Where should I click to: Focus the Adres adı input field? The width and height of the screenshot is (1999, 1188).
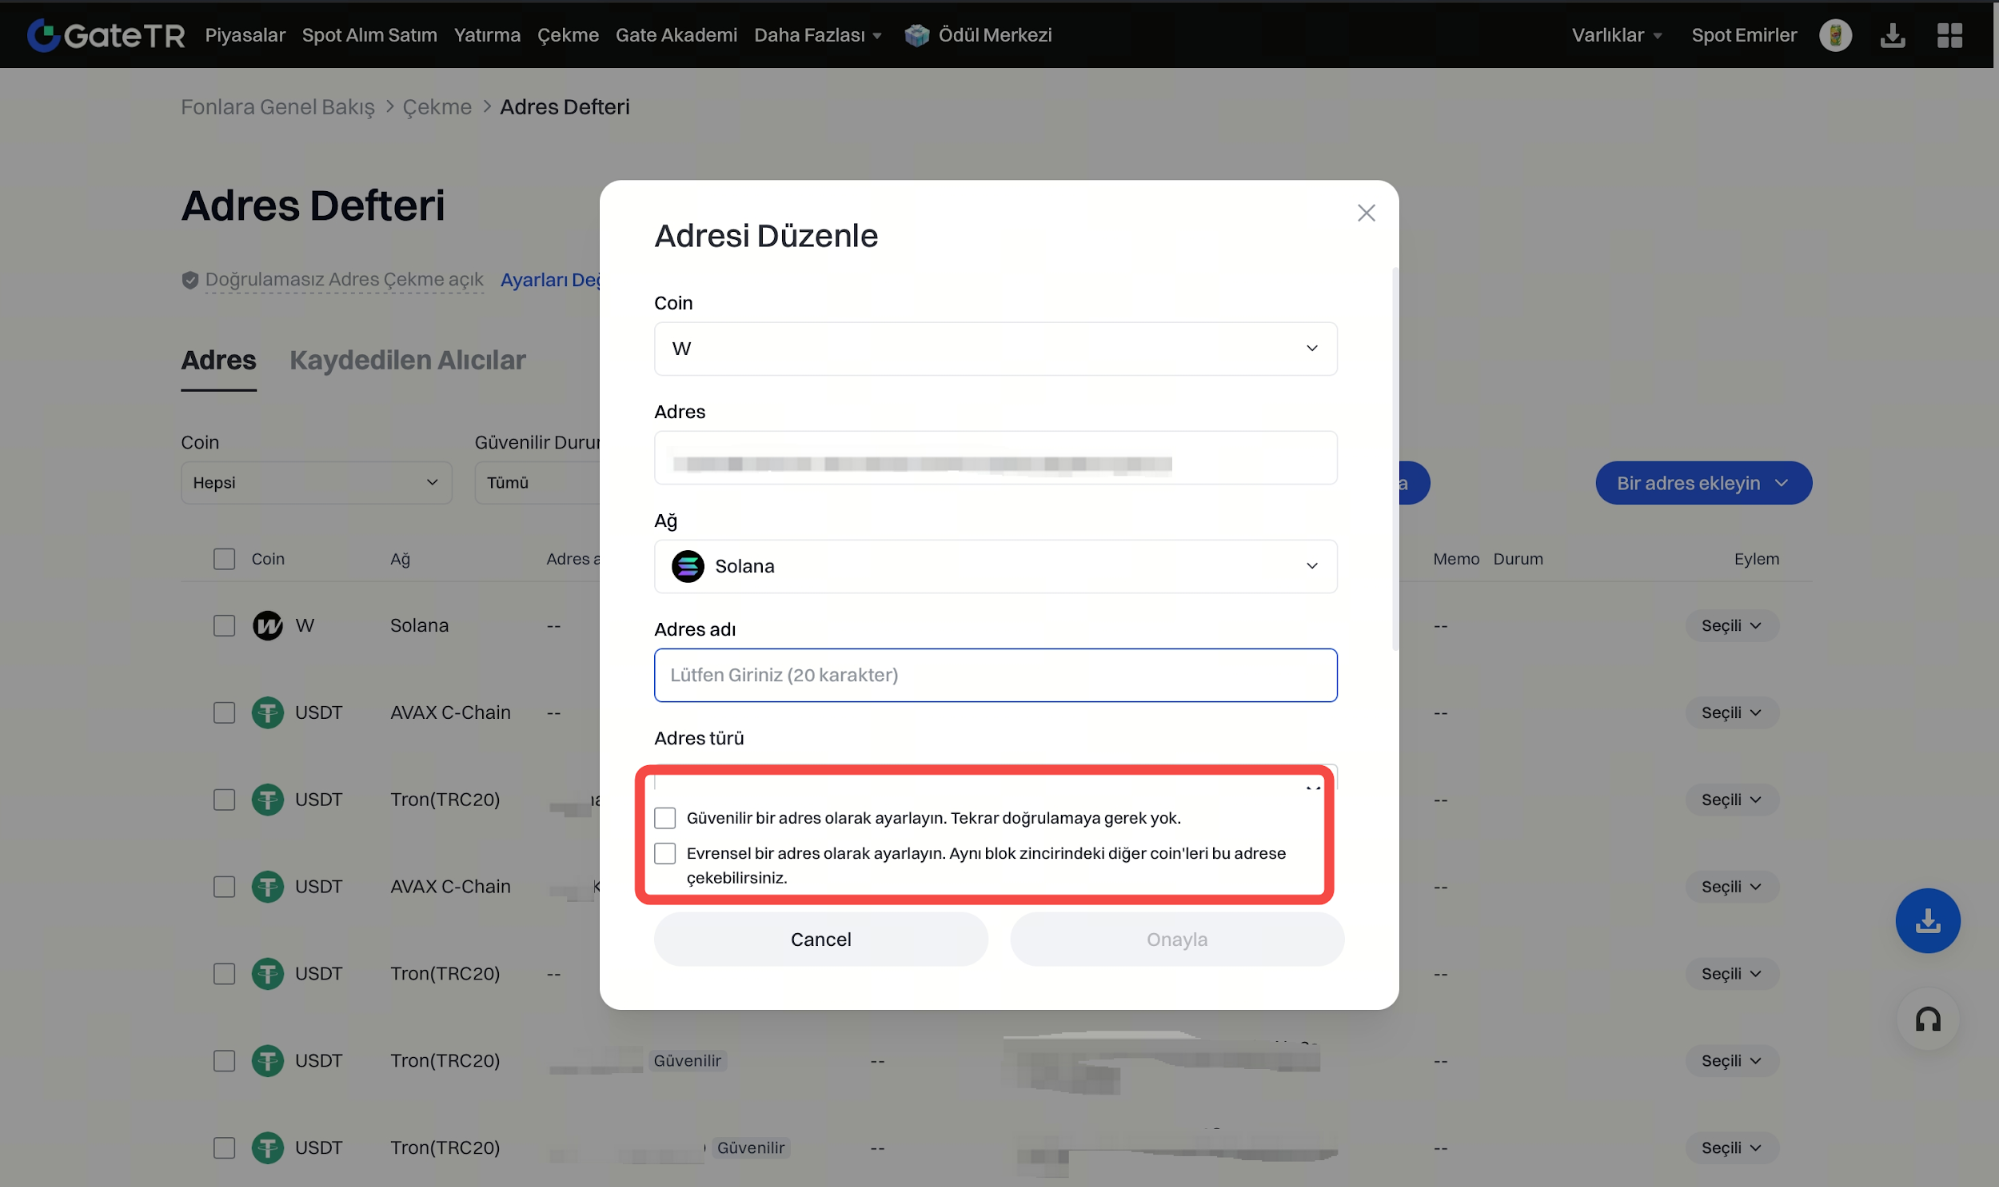point(995,675)
